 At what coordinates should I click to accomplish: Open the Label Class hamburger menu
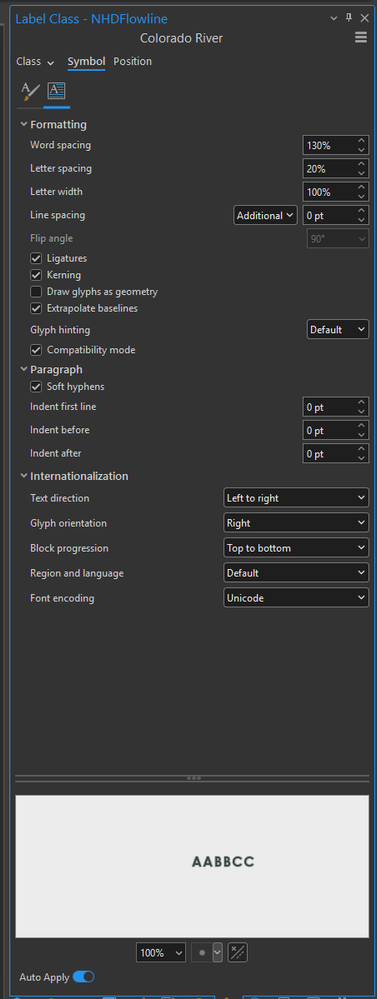coord(361,38)
